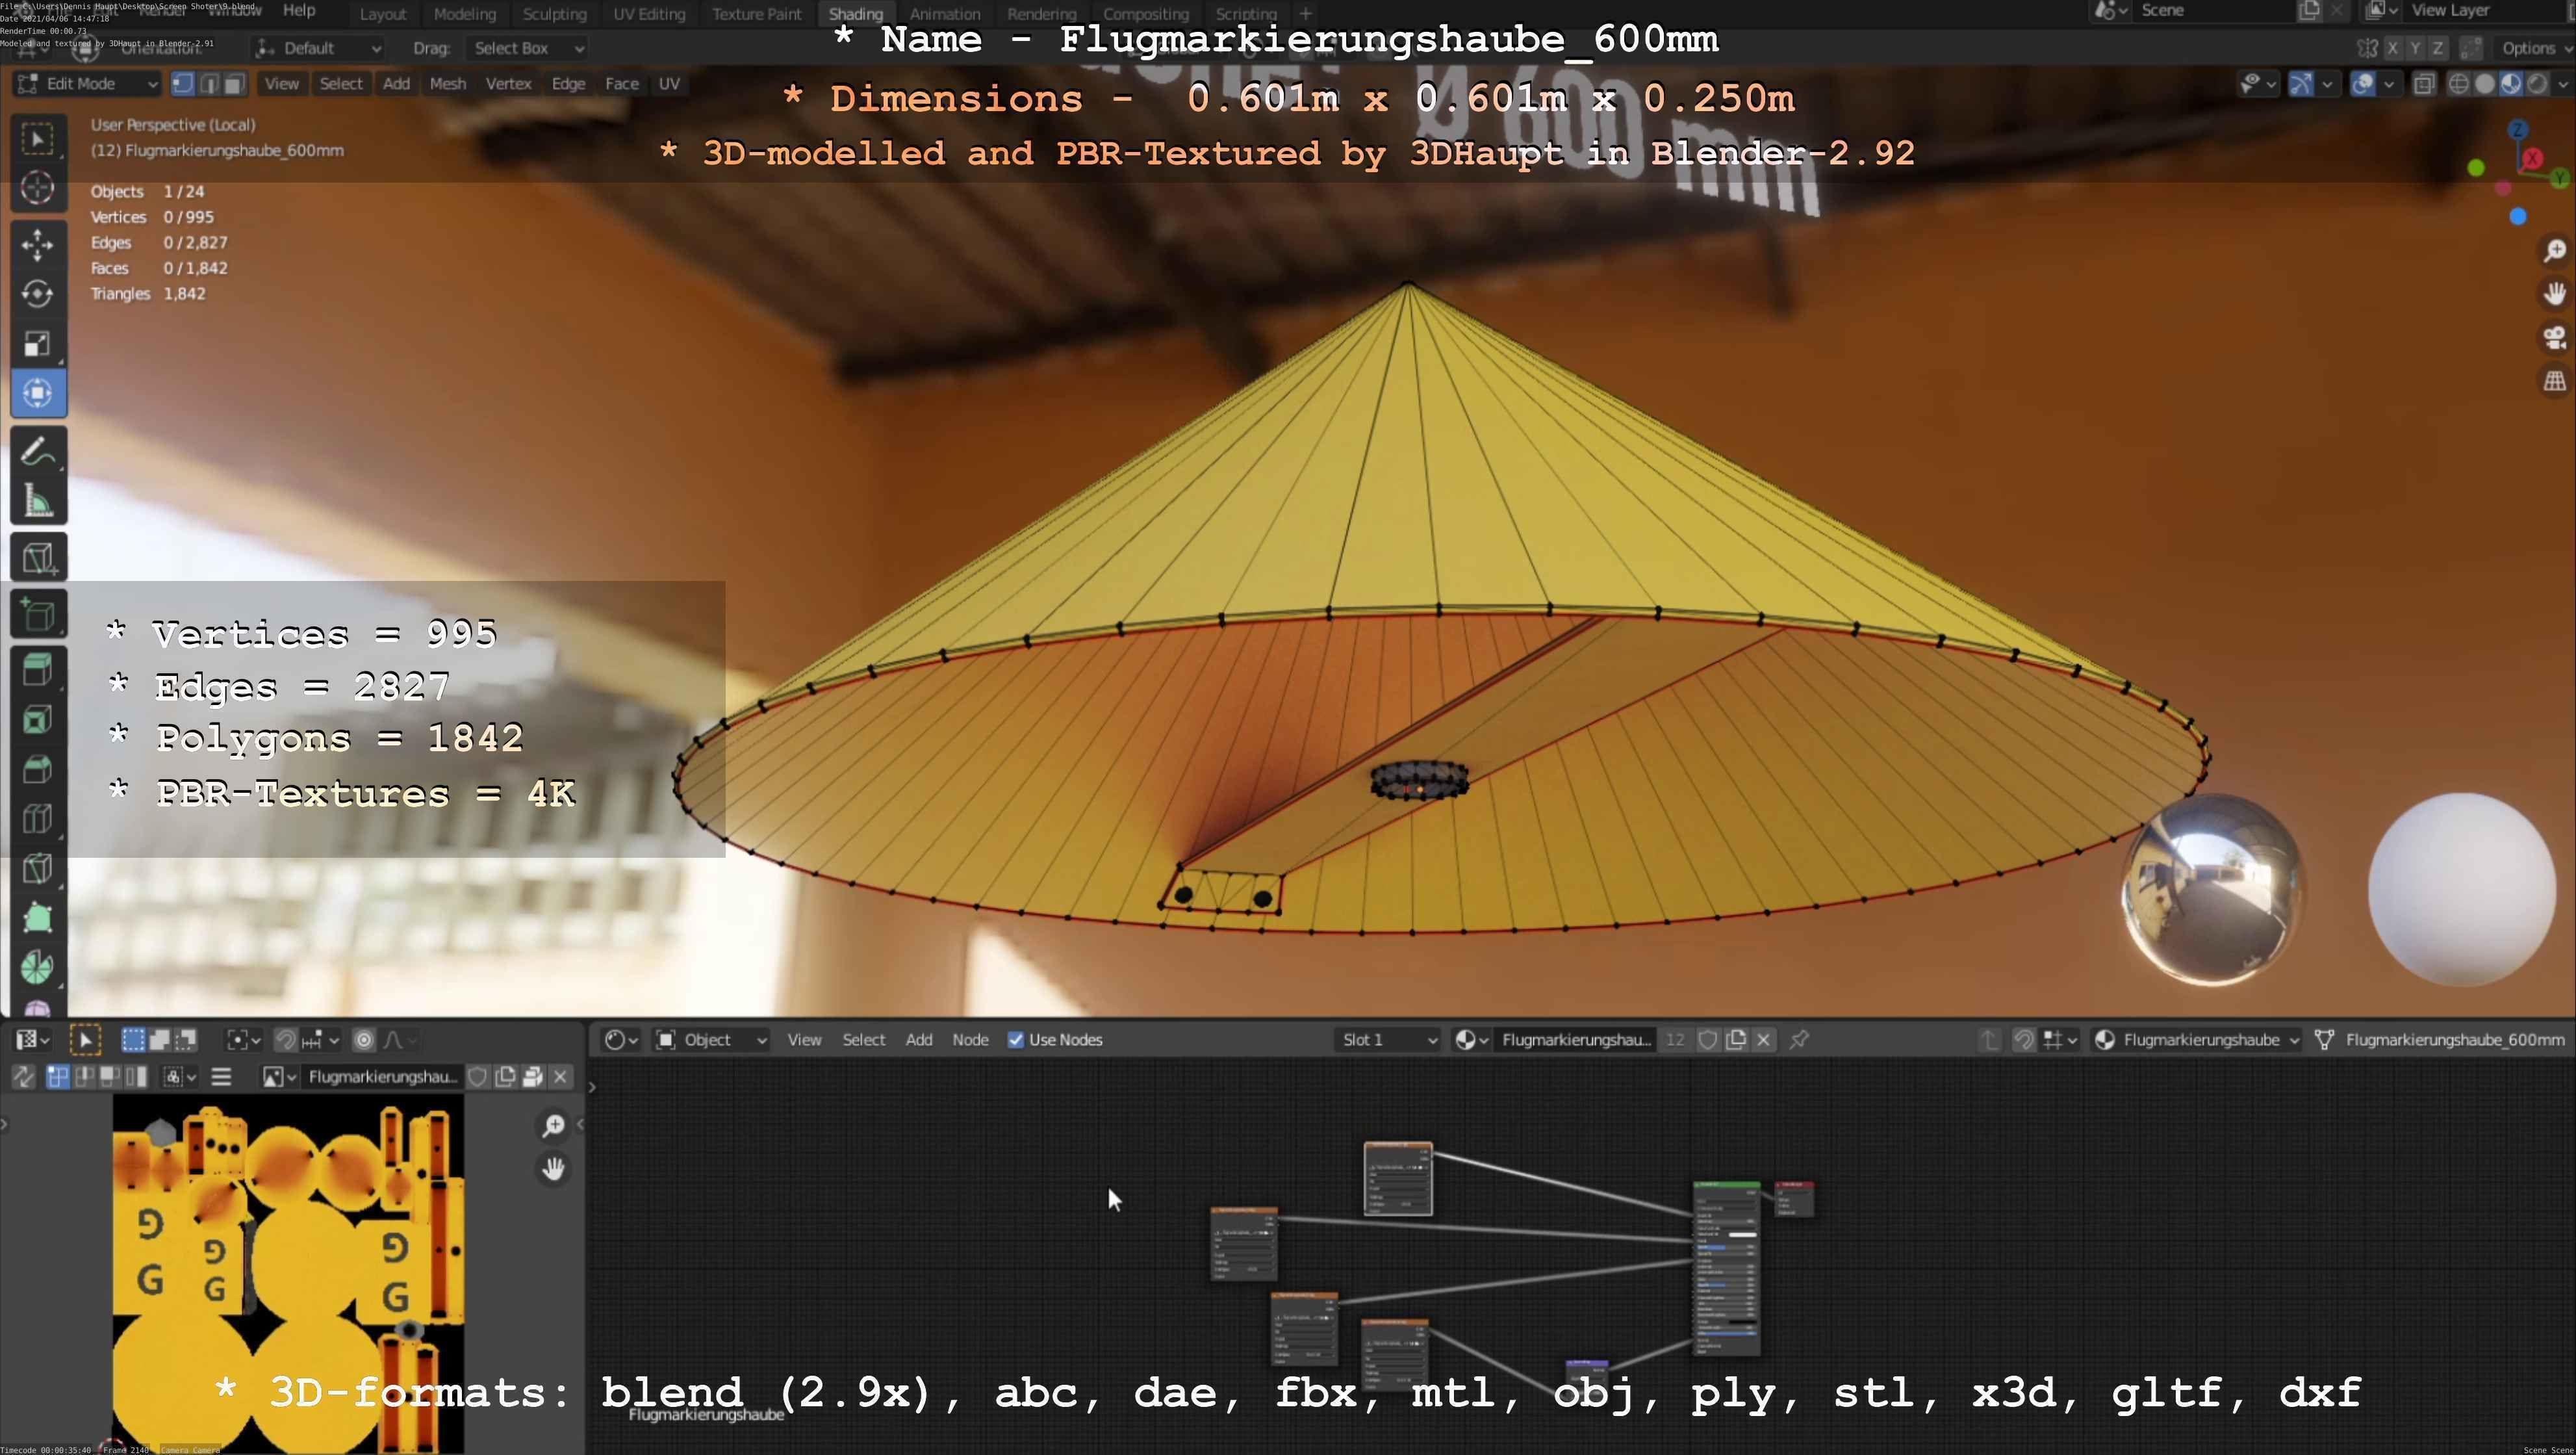This screenshot has width=2576, height=1455.
Task: Choose the Rotate tool
Action: (x=38, y=294)
